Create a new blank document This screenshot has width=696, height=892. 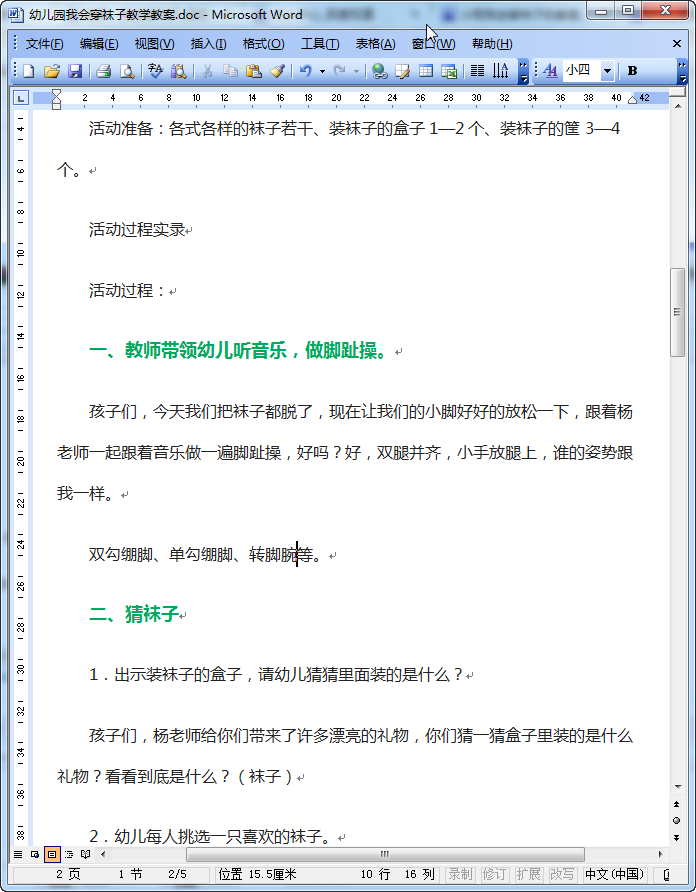point(28,71)
